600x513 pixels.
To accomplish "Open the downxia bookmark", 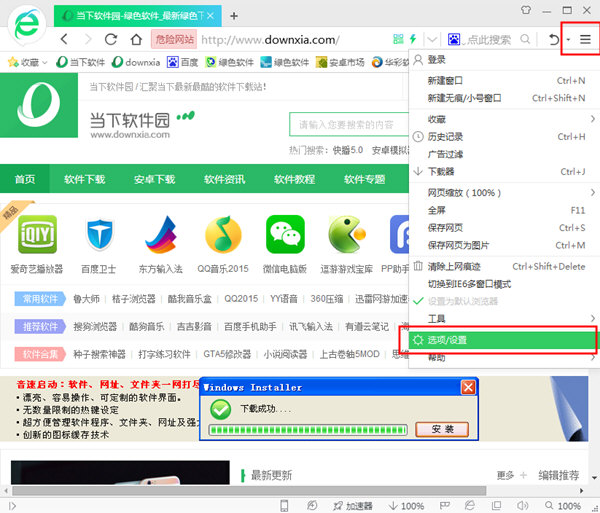I will click(x=136, y=62).
